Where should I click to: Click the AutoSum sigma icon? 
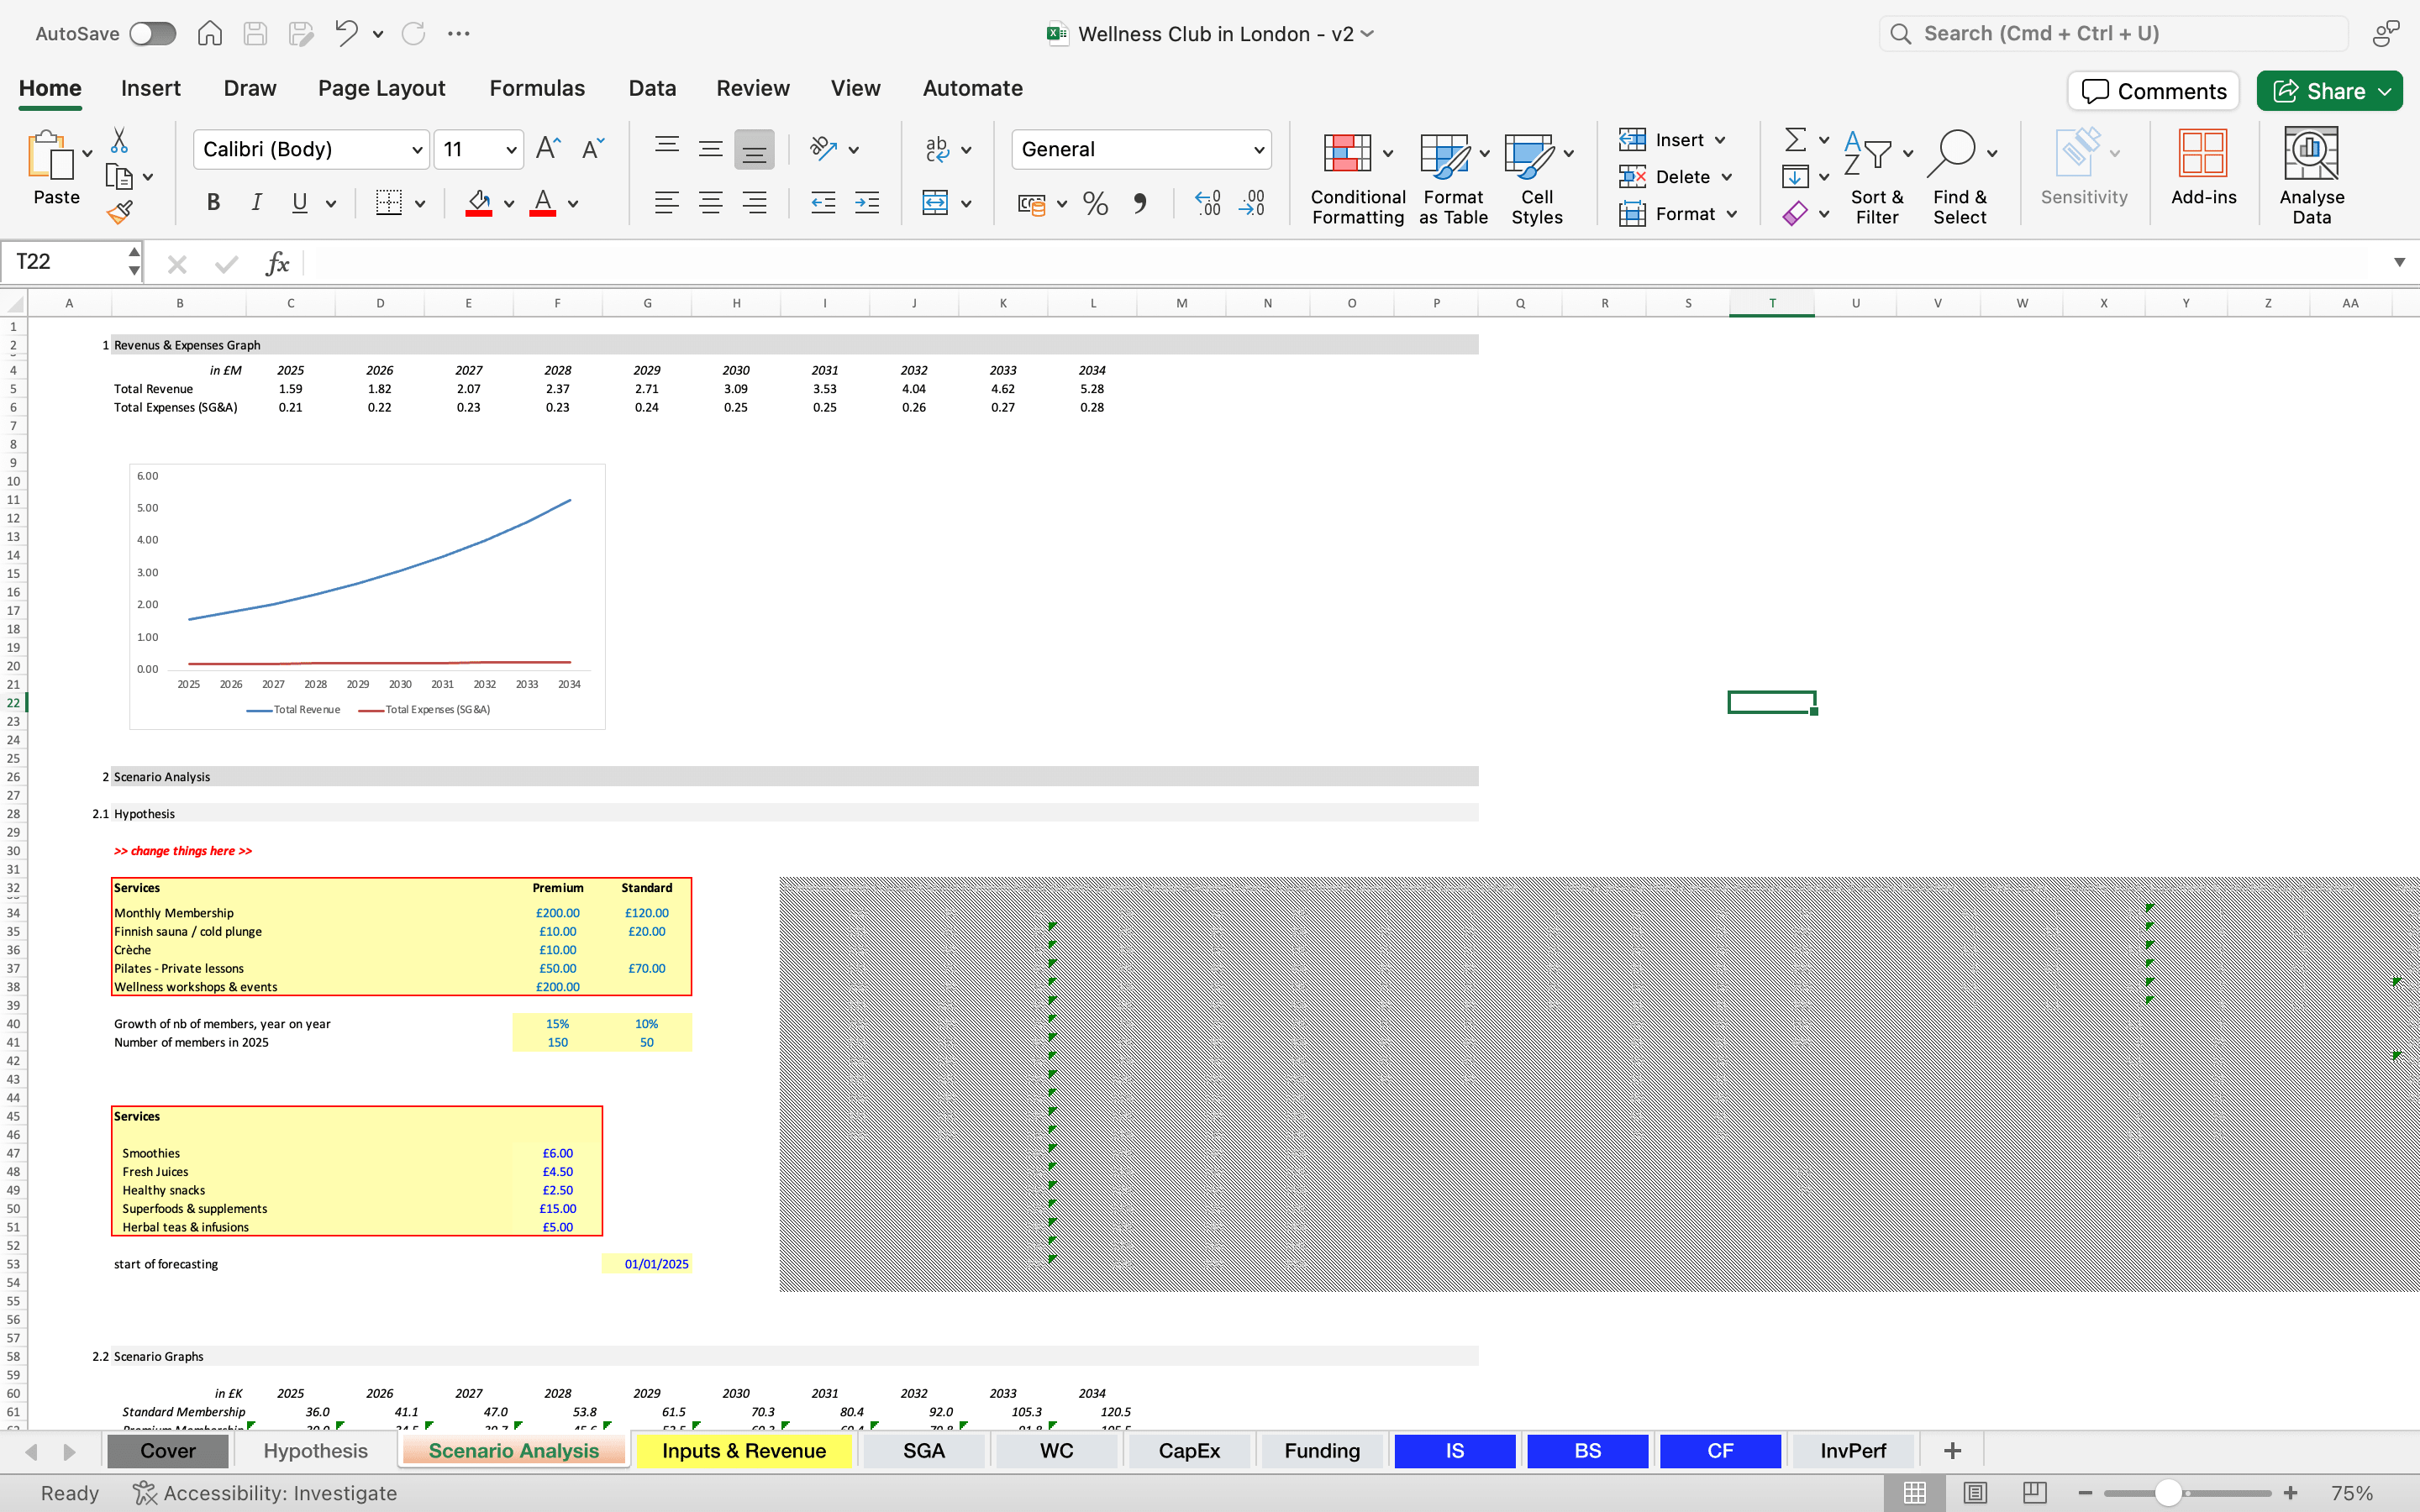(x=1795, y=139)
